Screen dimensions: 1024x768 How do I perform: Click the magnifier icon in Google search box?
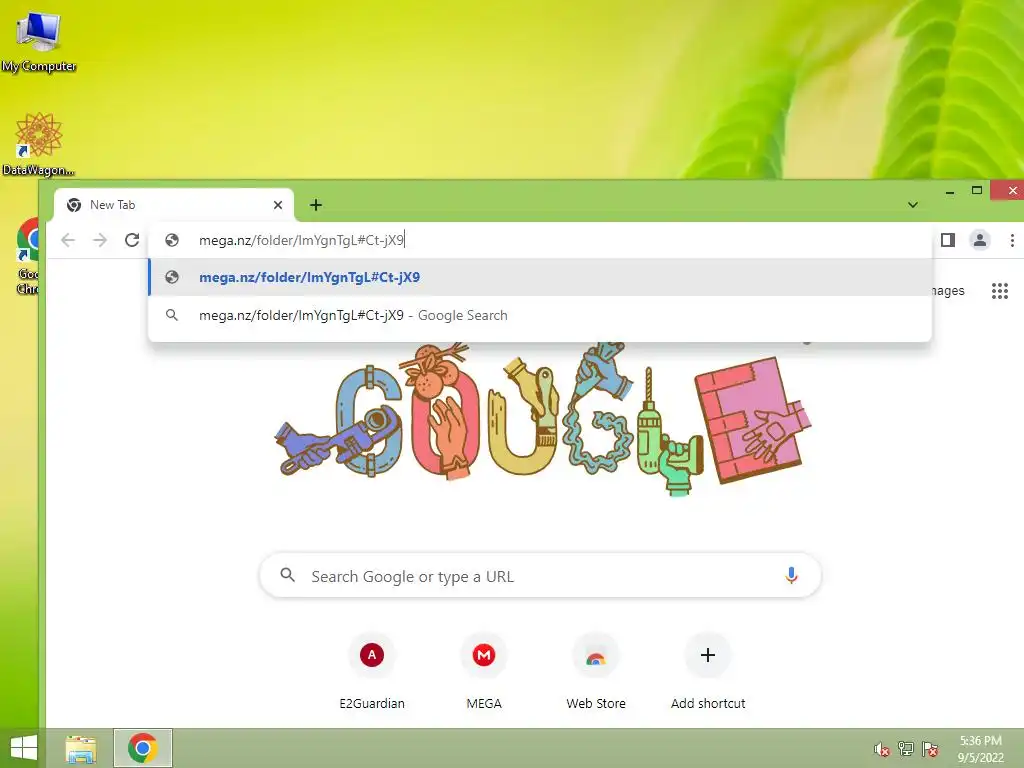click(x=287, y=575)
